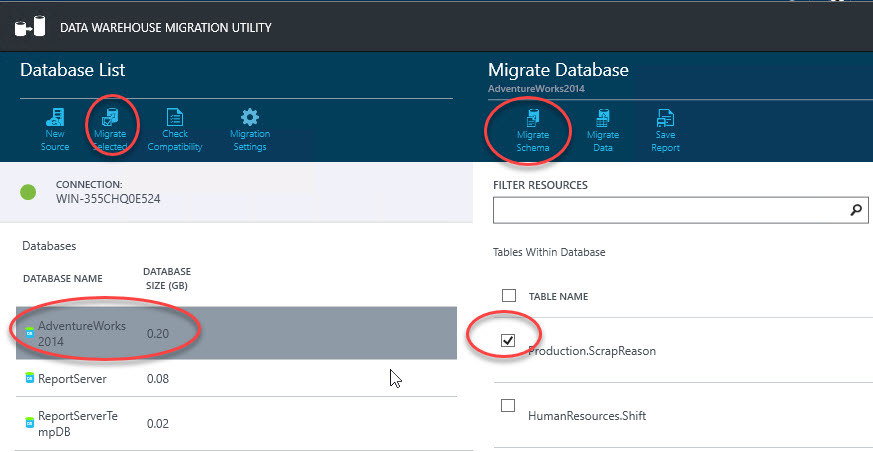Image resolution: width=873 pixels, height=452 pixels.
Task: Check the HumanResources.Shift checkbox
Action: point(509,406)
